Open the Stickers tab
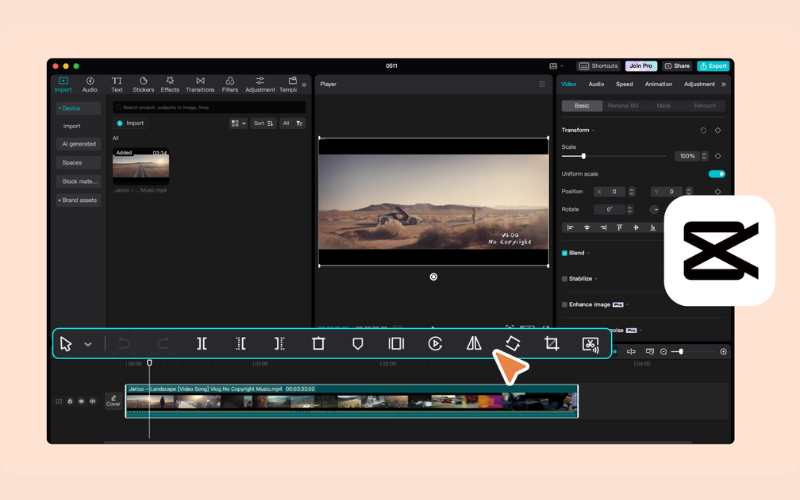 (x=143, y=85)
